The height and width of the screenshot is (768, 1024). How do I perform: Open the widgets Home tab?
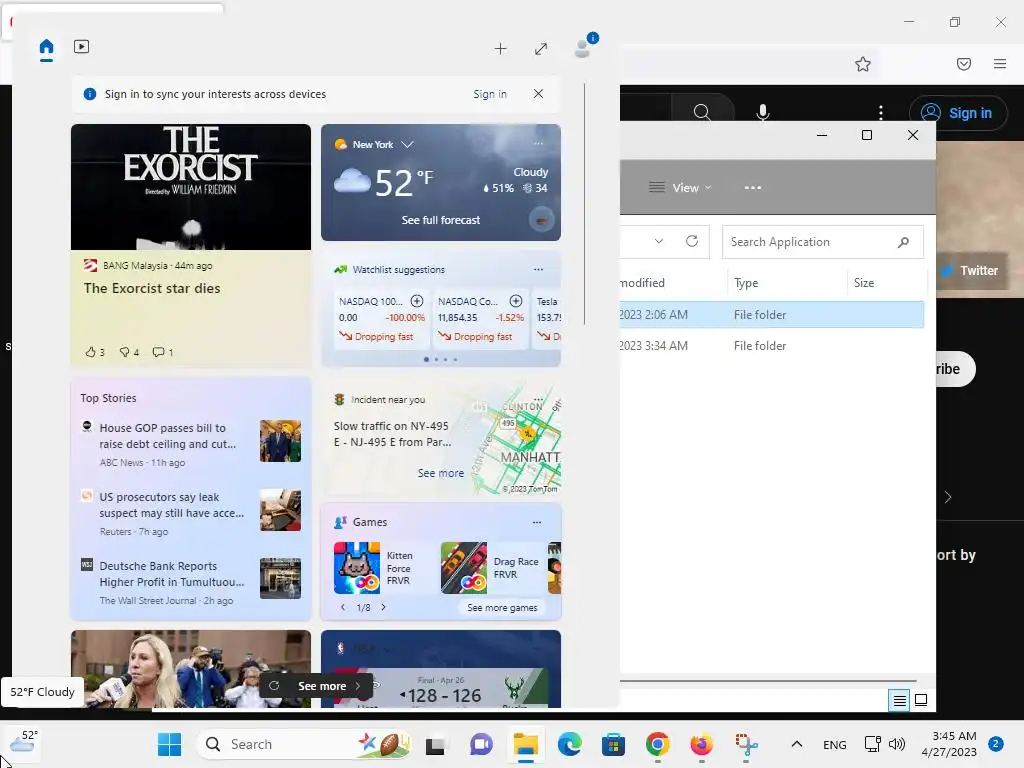tap(46, 47)
